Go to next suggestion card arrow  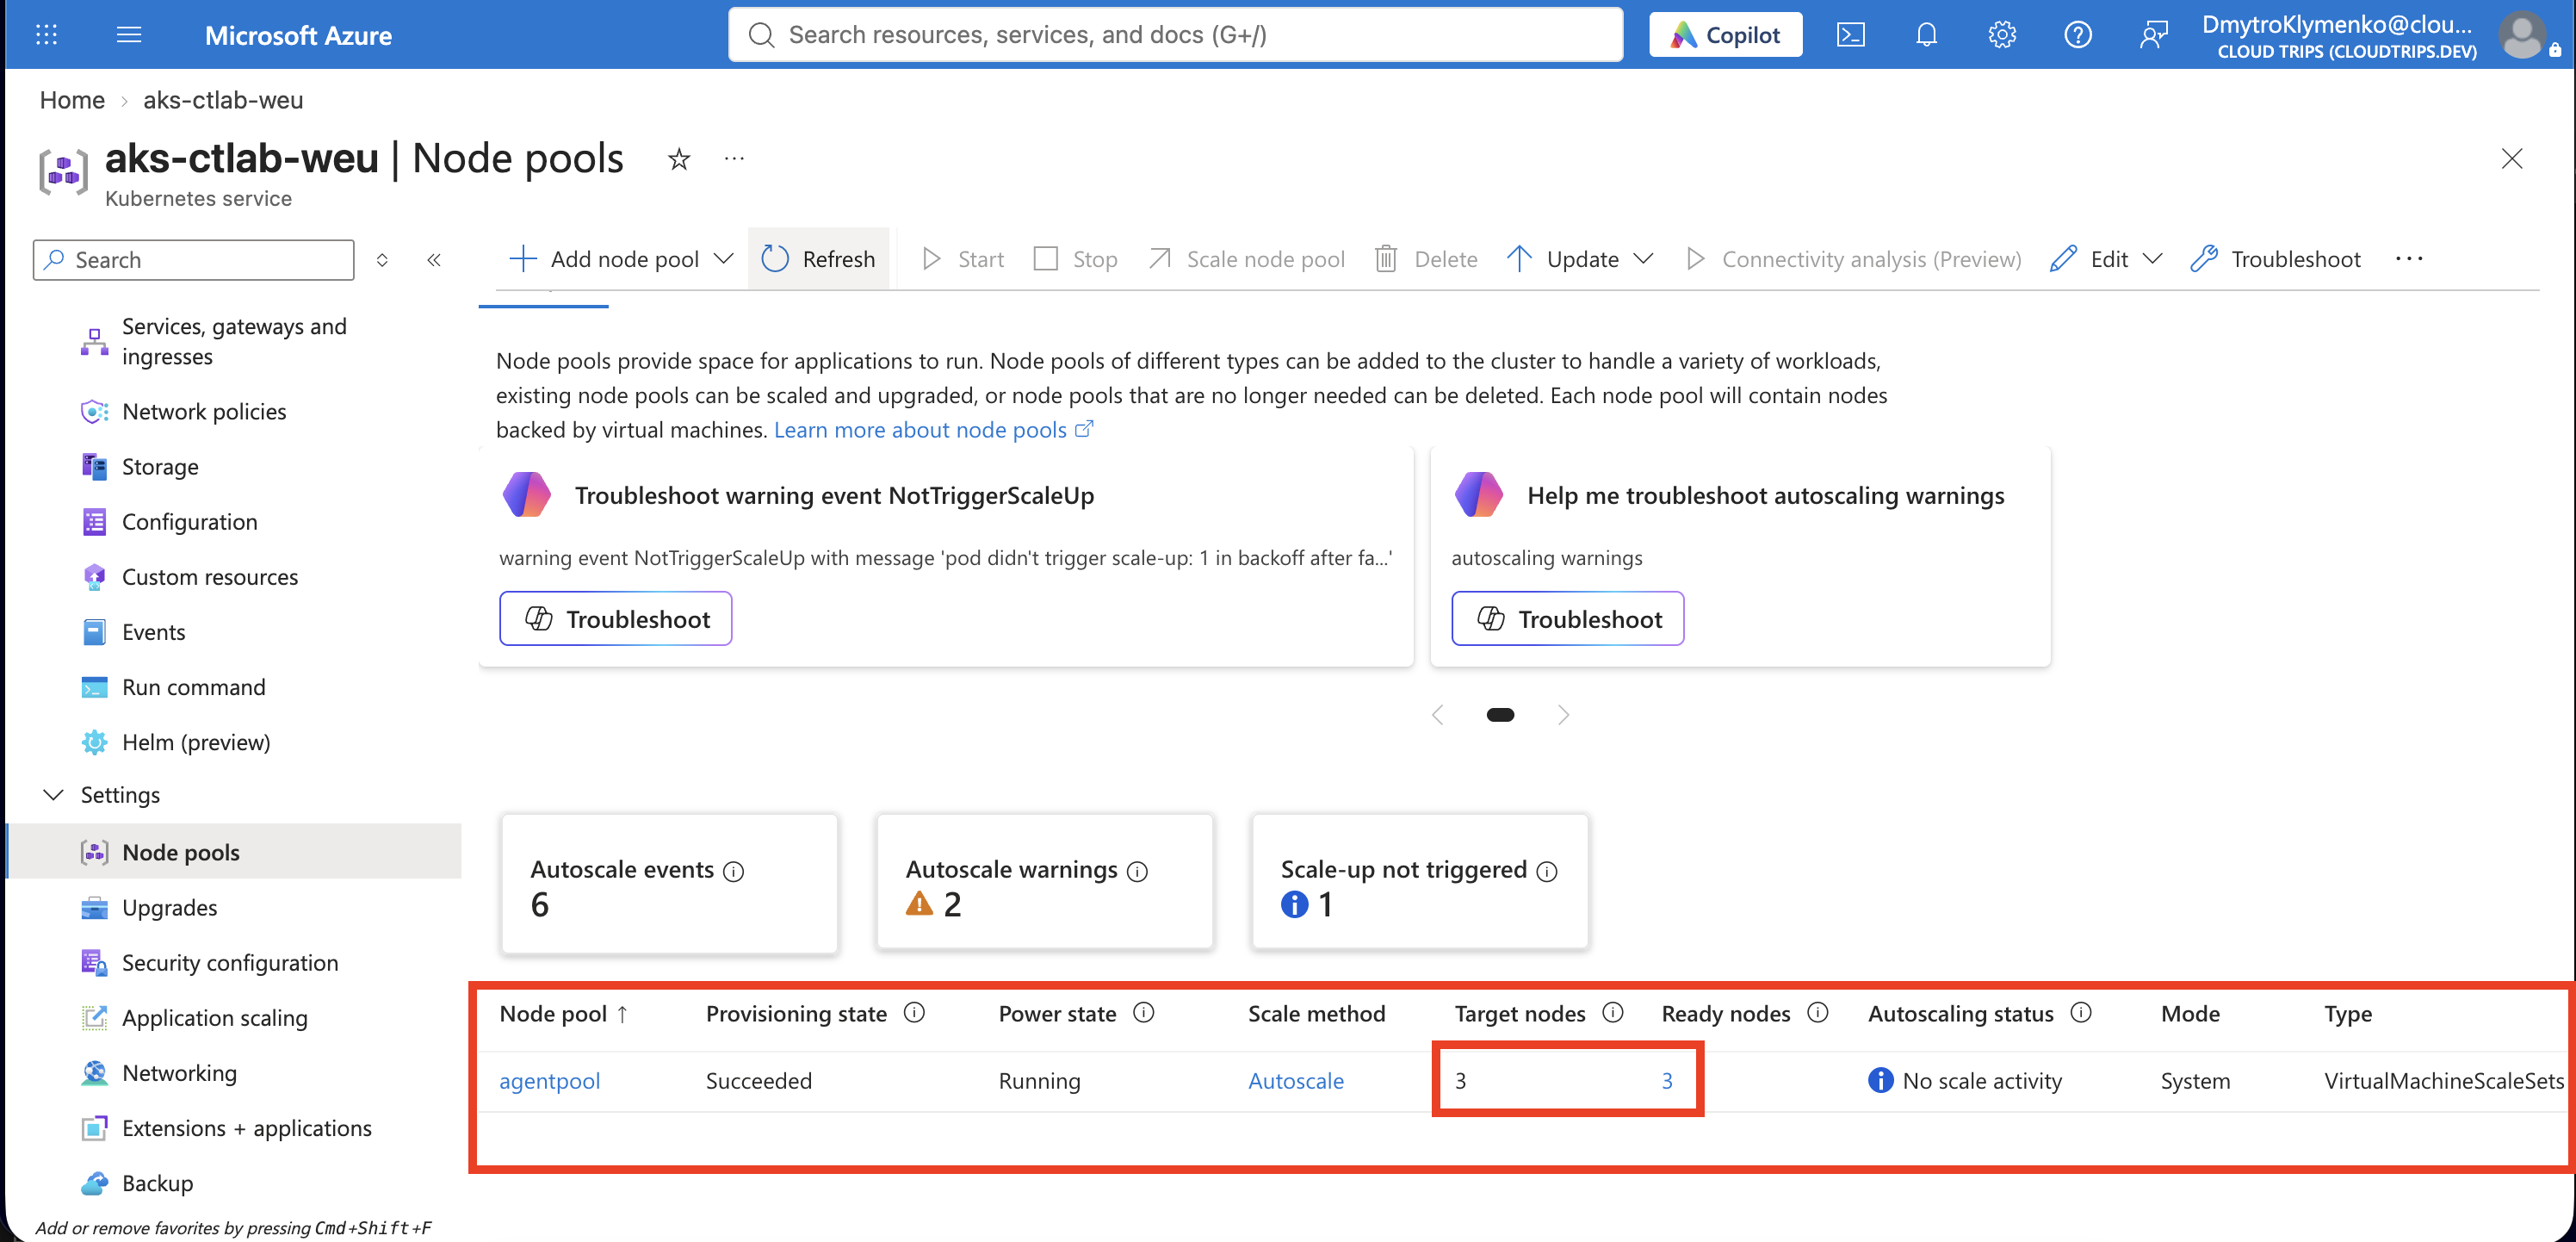(x=1563, y=714)
